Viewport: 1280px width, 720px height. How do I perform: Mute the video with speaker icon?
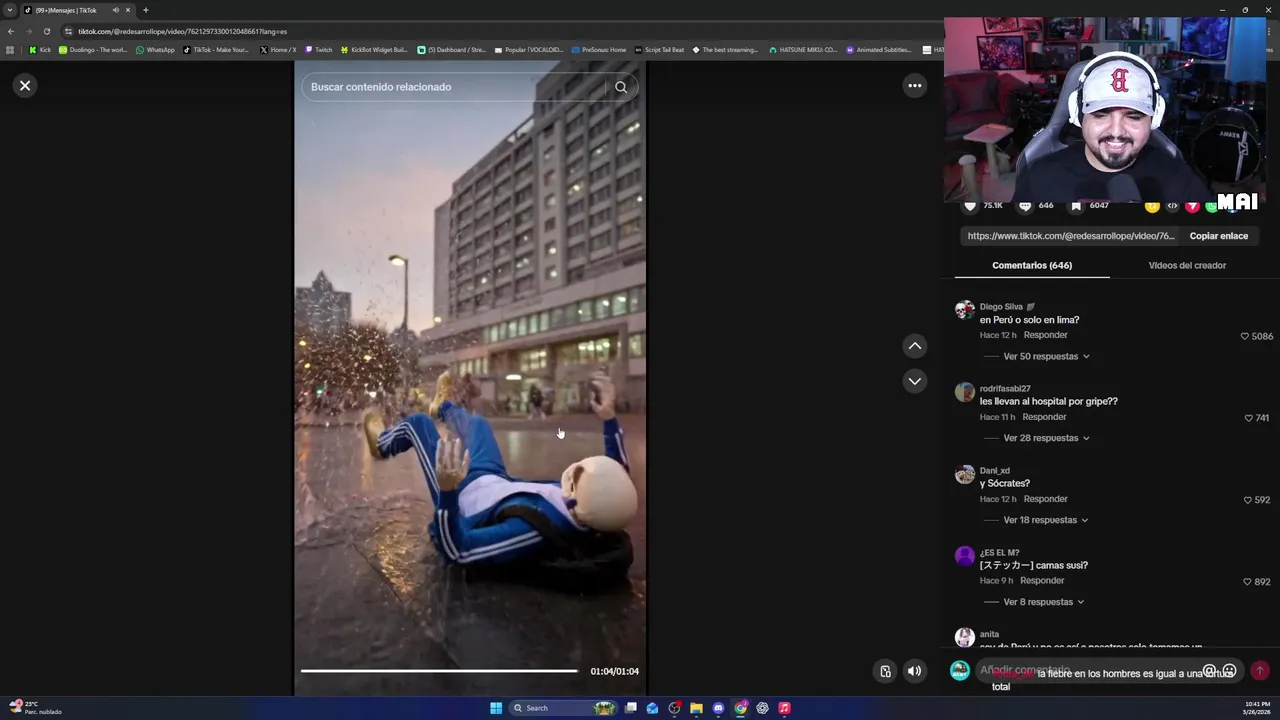[x=914, y=671]
